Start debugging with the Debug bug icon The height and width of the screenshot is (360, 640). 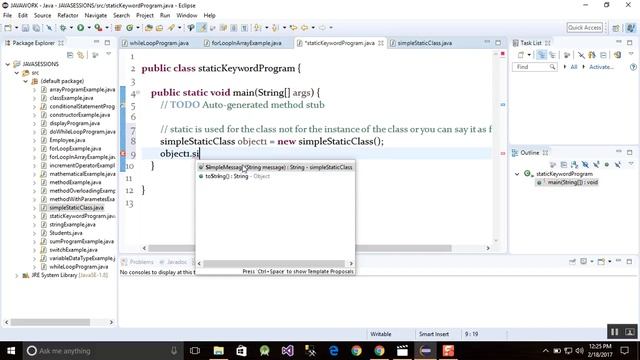(x=63, y=28)
